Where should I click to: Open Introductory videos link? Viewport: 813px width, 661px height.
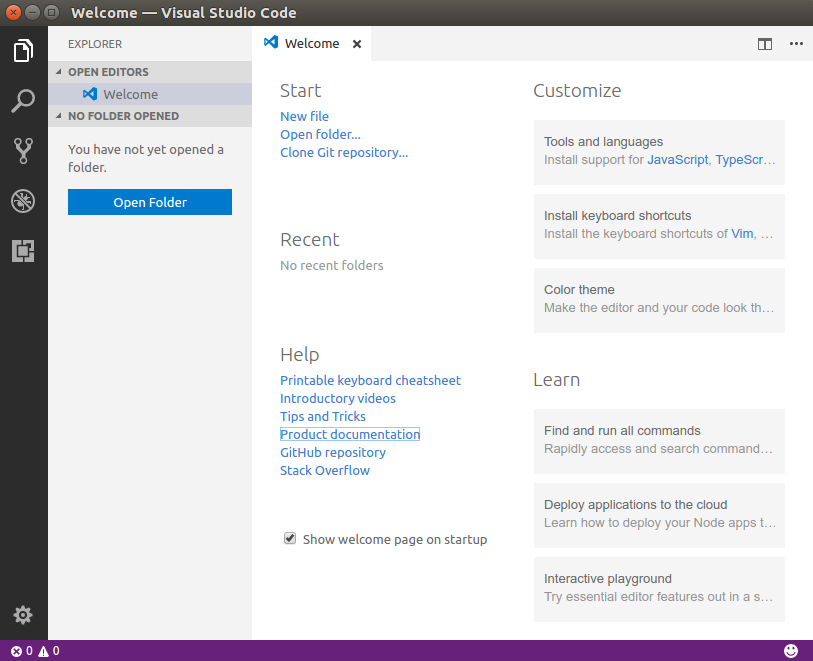pyautogui.click(x=338, y=399)
